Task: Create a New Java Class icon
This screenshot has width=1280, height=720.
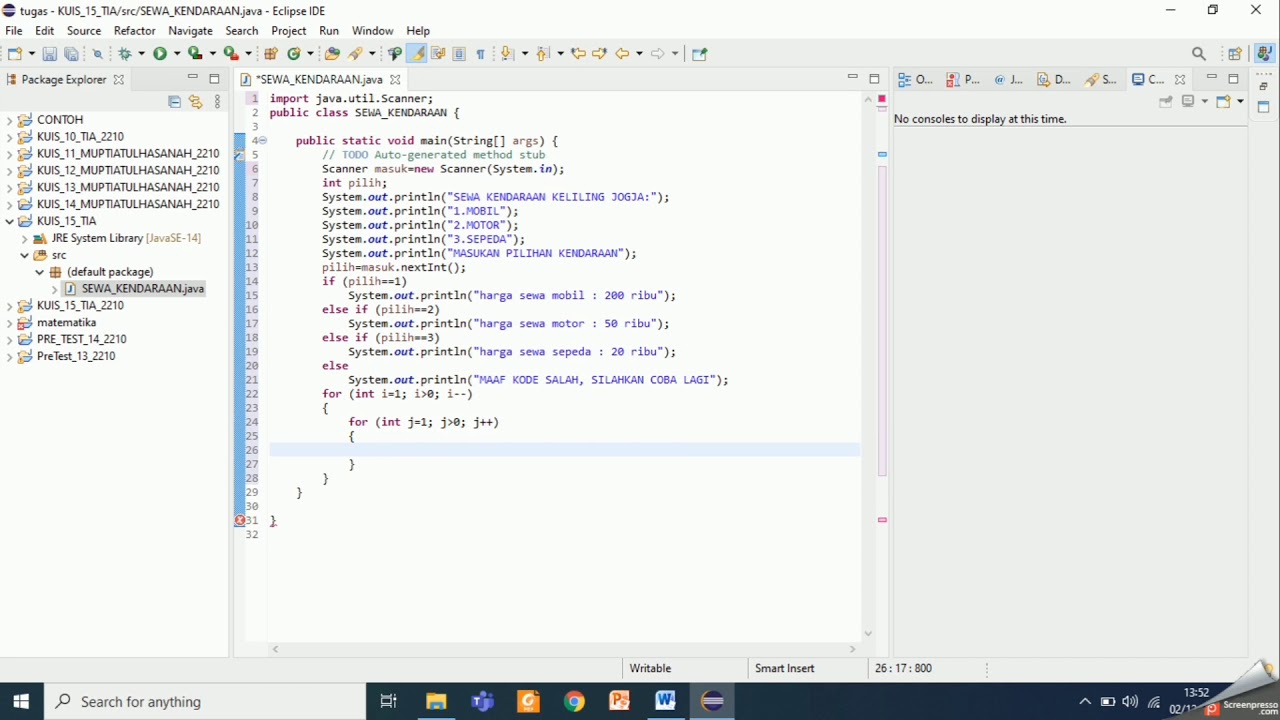Action: [x=294, y=54]
